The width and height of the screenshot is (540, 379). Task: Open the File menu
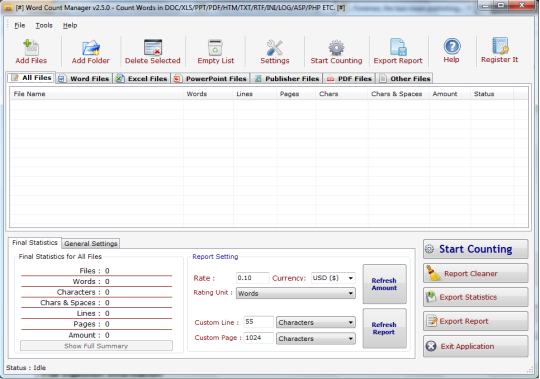(x=20, y=25)
